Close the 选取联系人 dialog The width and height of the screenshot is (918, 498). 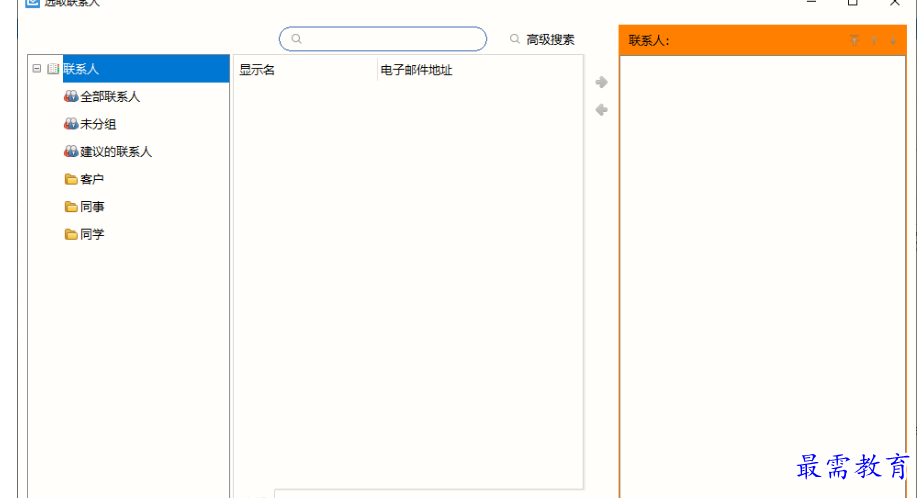click(895, 2)
